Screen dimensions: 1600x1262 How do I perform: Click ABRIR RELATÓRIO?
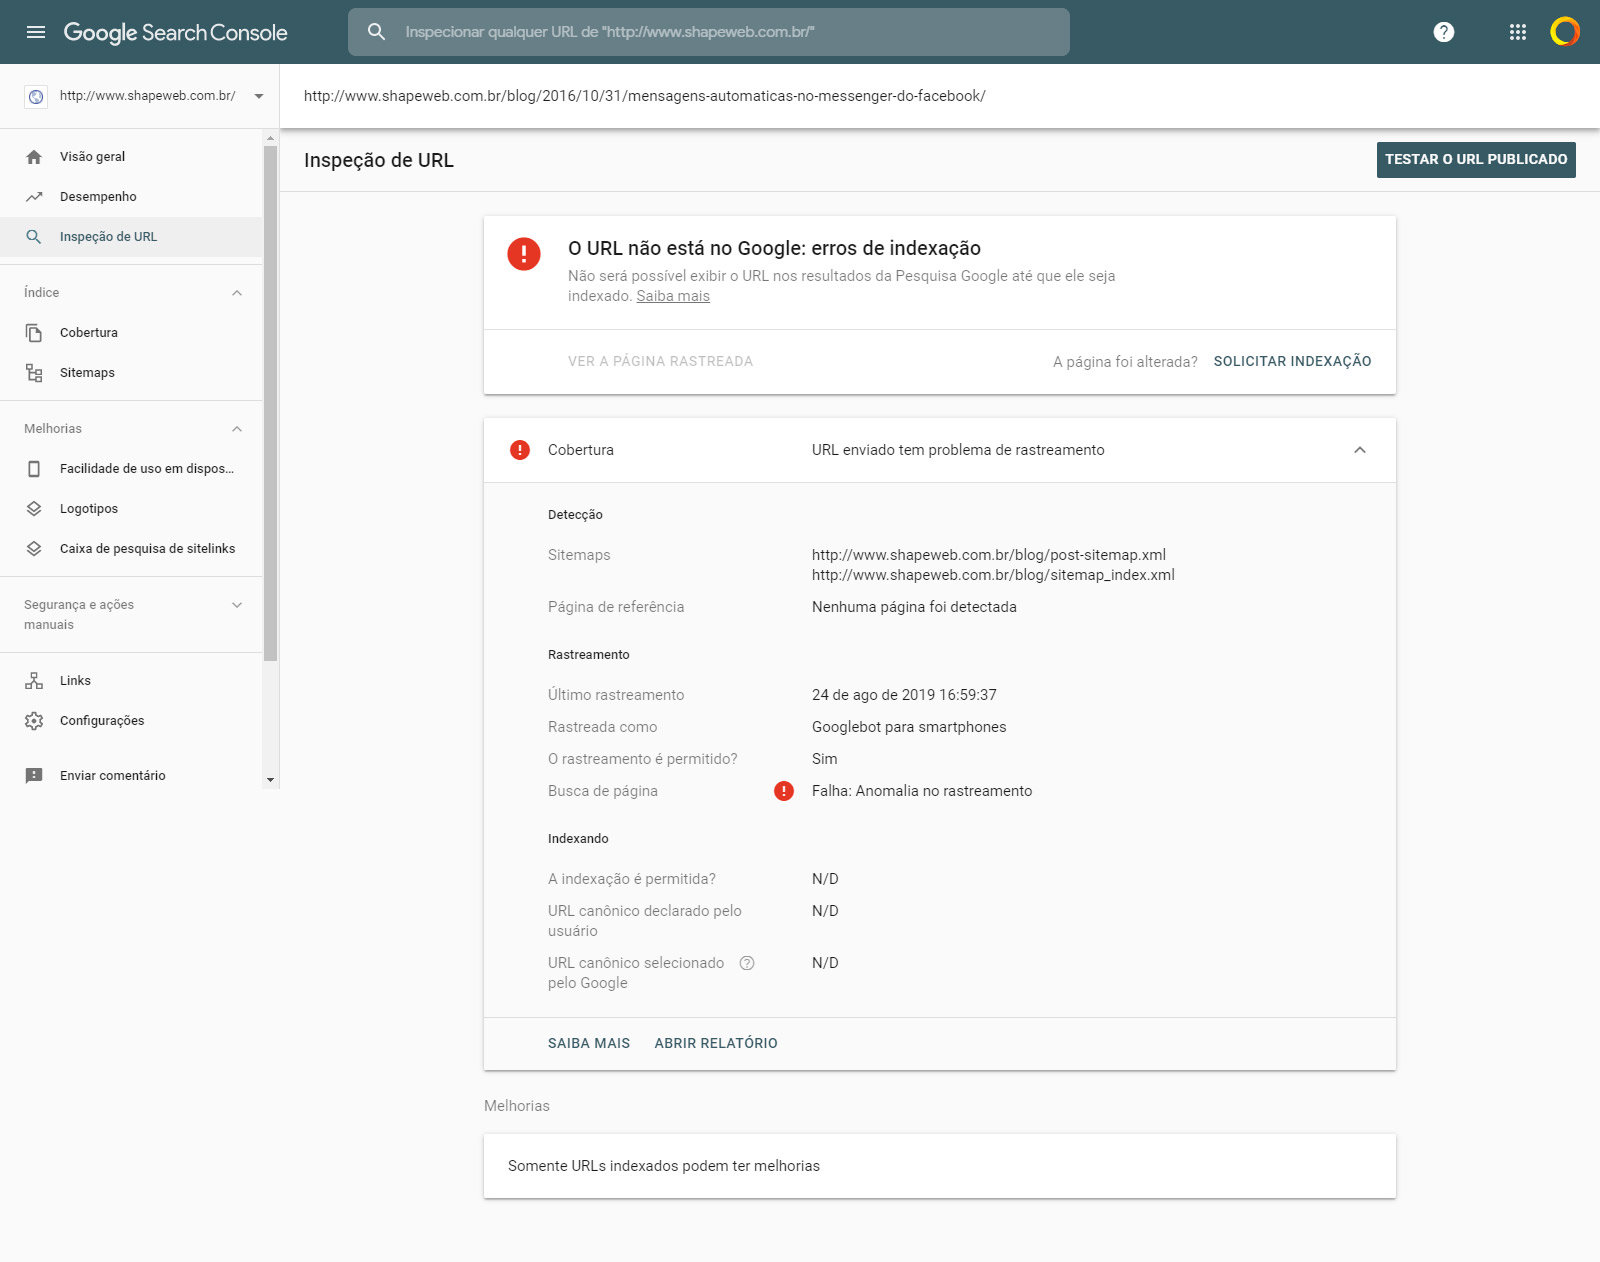click(716, 1044)
